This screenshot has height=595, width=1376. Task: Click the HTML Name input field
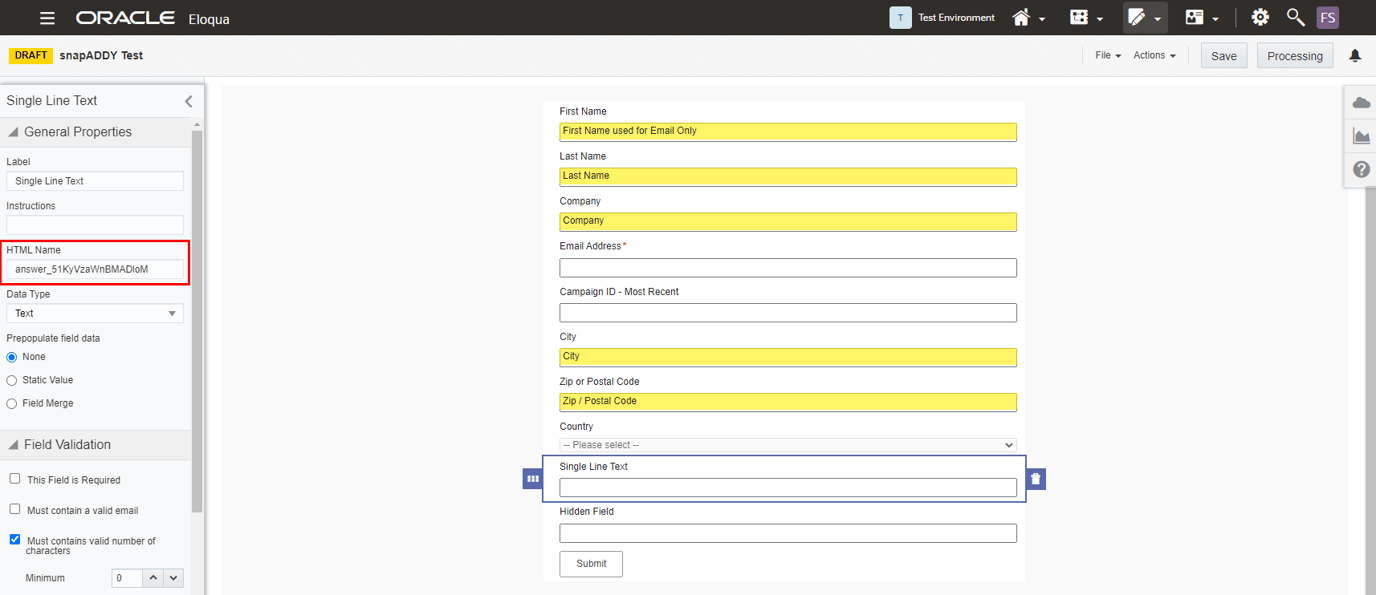(x=95, y=269)
